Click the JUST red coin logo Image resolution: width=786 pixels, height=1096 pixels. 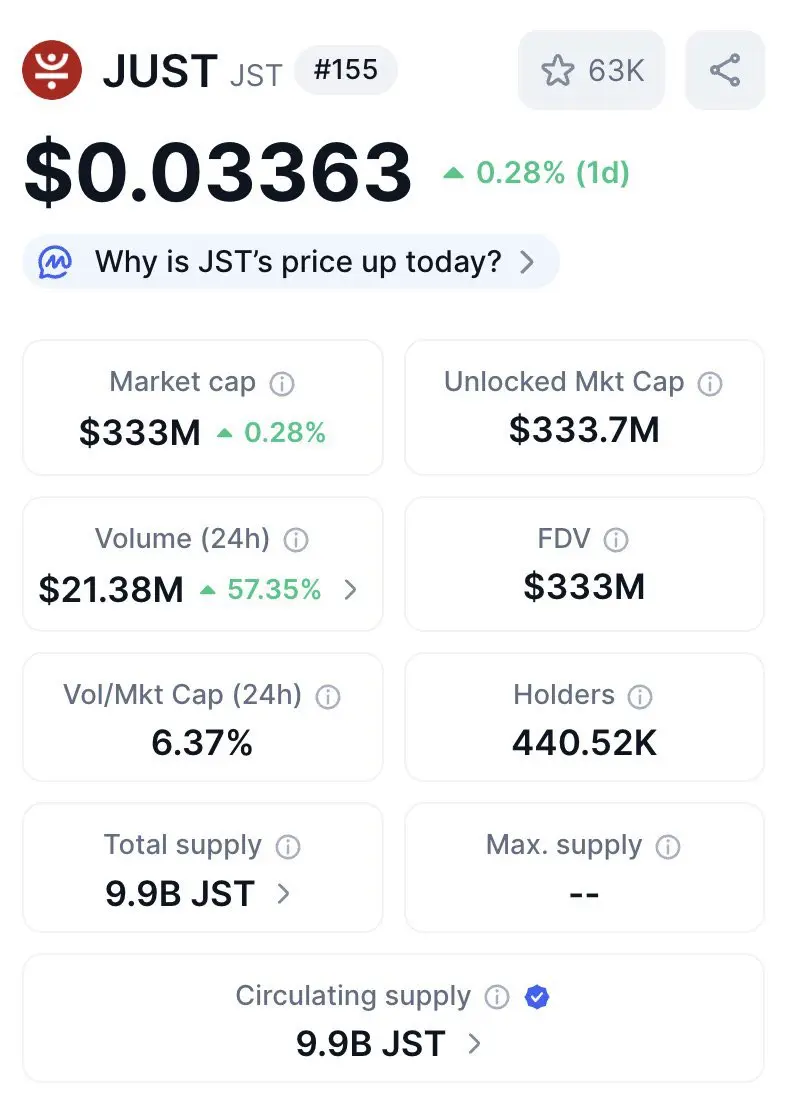coord(52,70)
